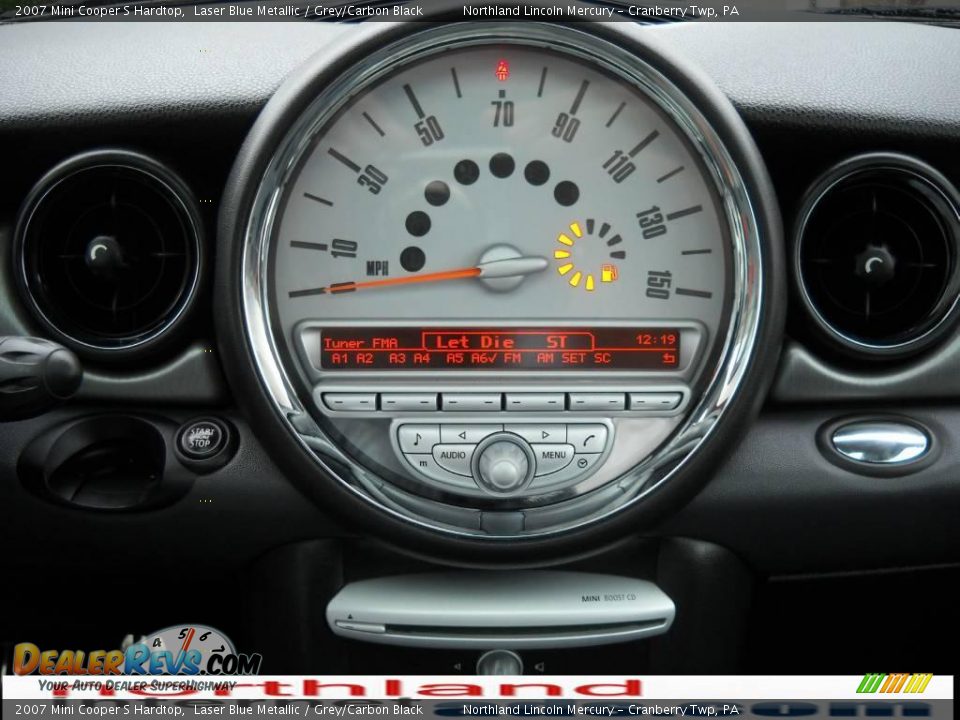This screenshot has height=720, width=960.
Task: Tap the red seatbelt warning light
Action: click(502, 71)
